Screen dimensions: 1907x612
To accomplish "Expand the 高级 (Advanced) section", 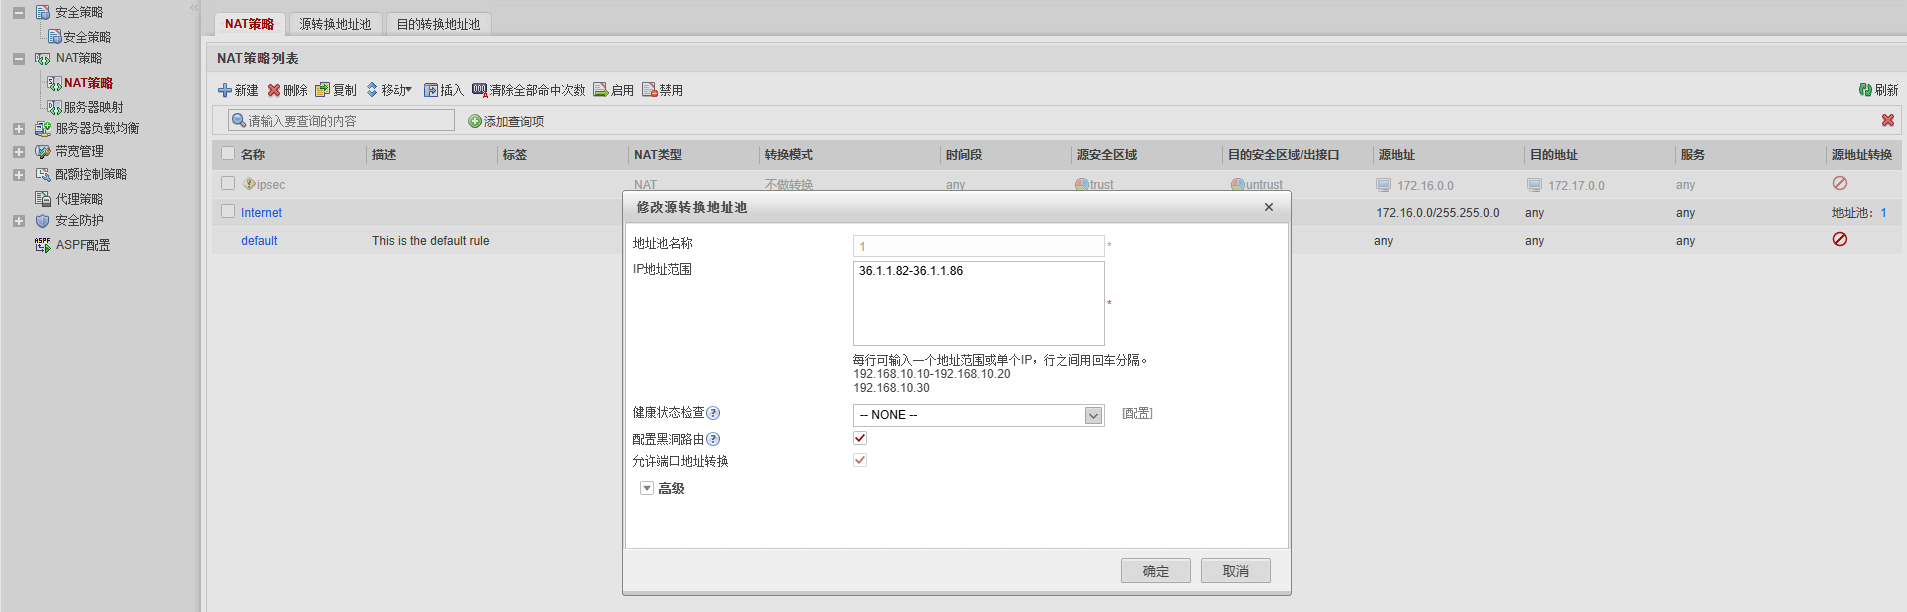I will pos(647,488).
